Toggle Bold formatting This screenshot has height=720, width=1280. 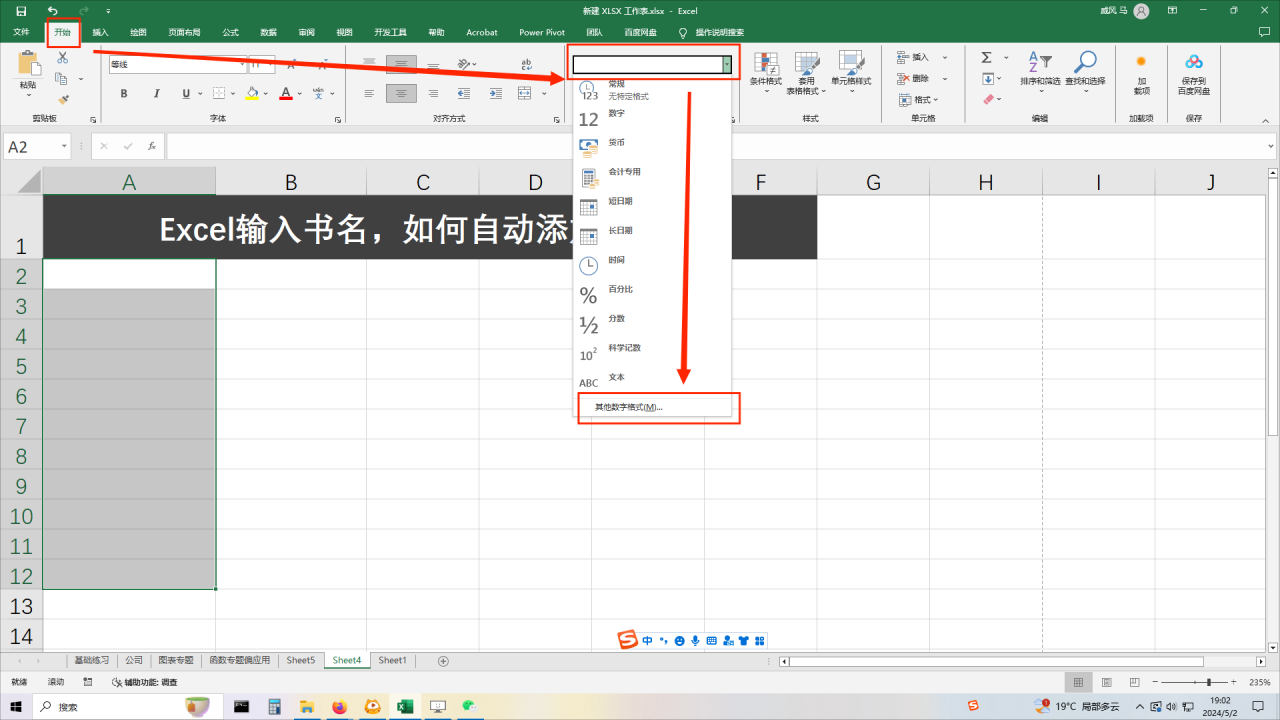point(124,94)
